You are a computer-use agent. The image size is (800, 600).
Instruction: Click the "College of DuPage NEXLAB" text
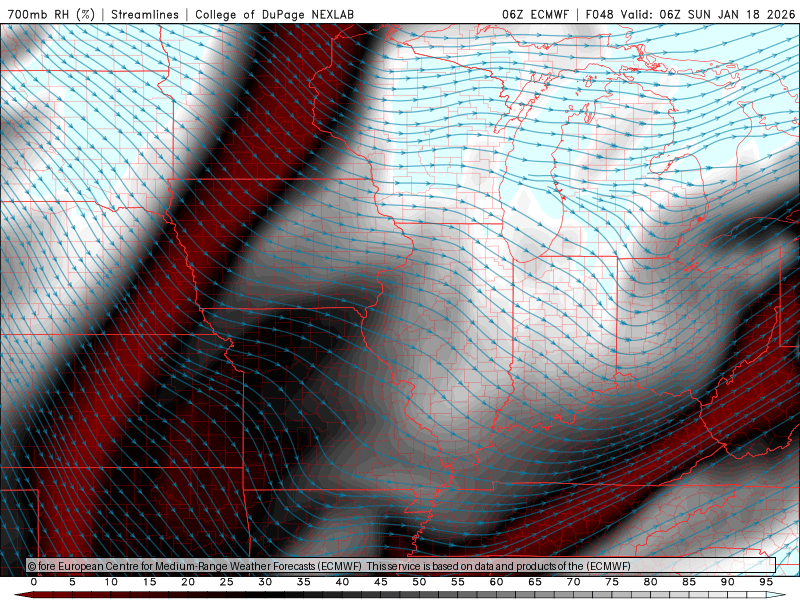(x=274, y=14)
